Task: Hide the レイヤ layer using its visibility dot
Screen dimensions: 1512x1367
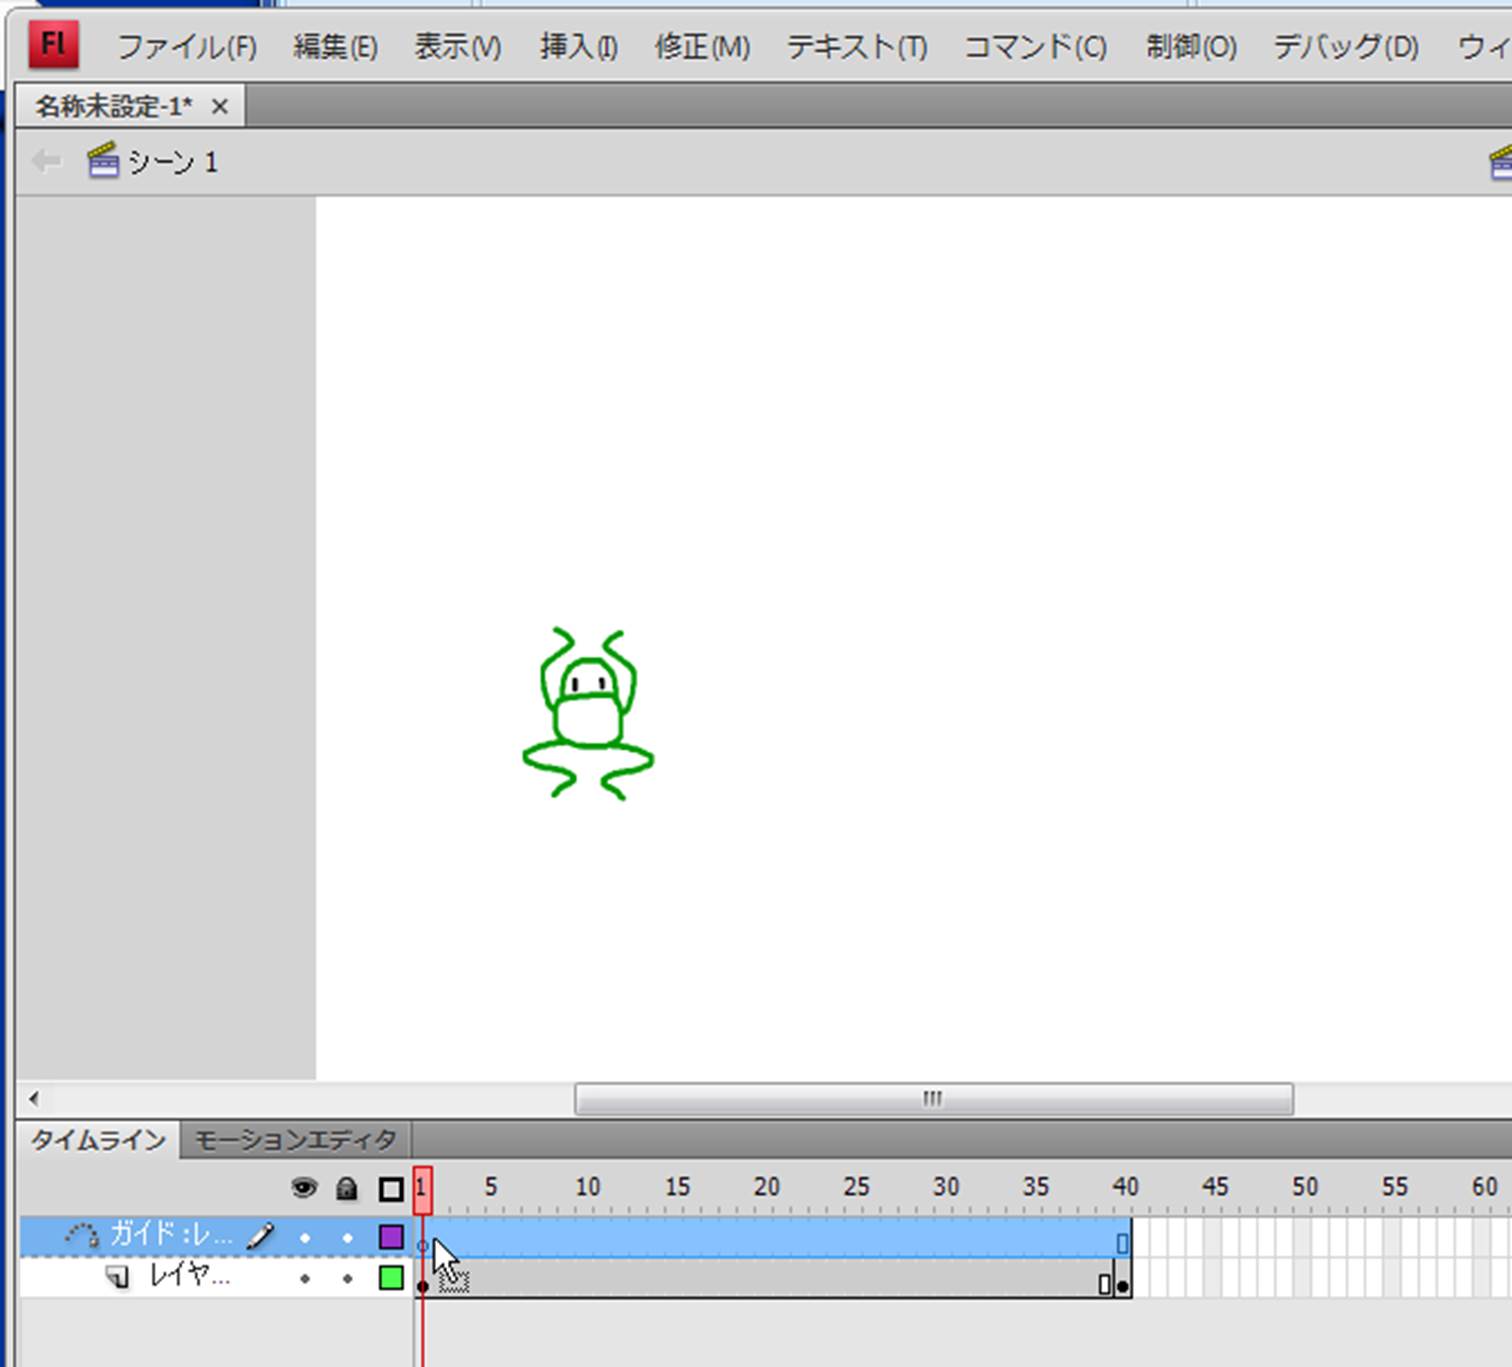Action: pos(305,1278)
